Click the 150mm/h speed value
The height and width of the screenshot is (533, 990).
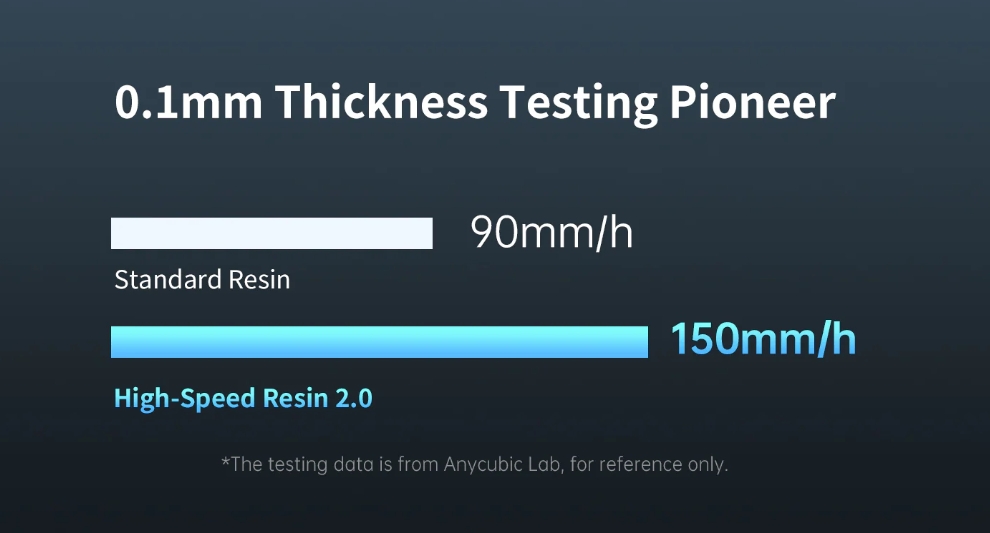pos(762,341)
